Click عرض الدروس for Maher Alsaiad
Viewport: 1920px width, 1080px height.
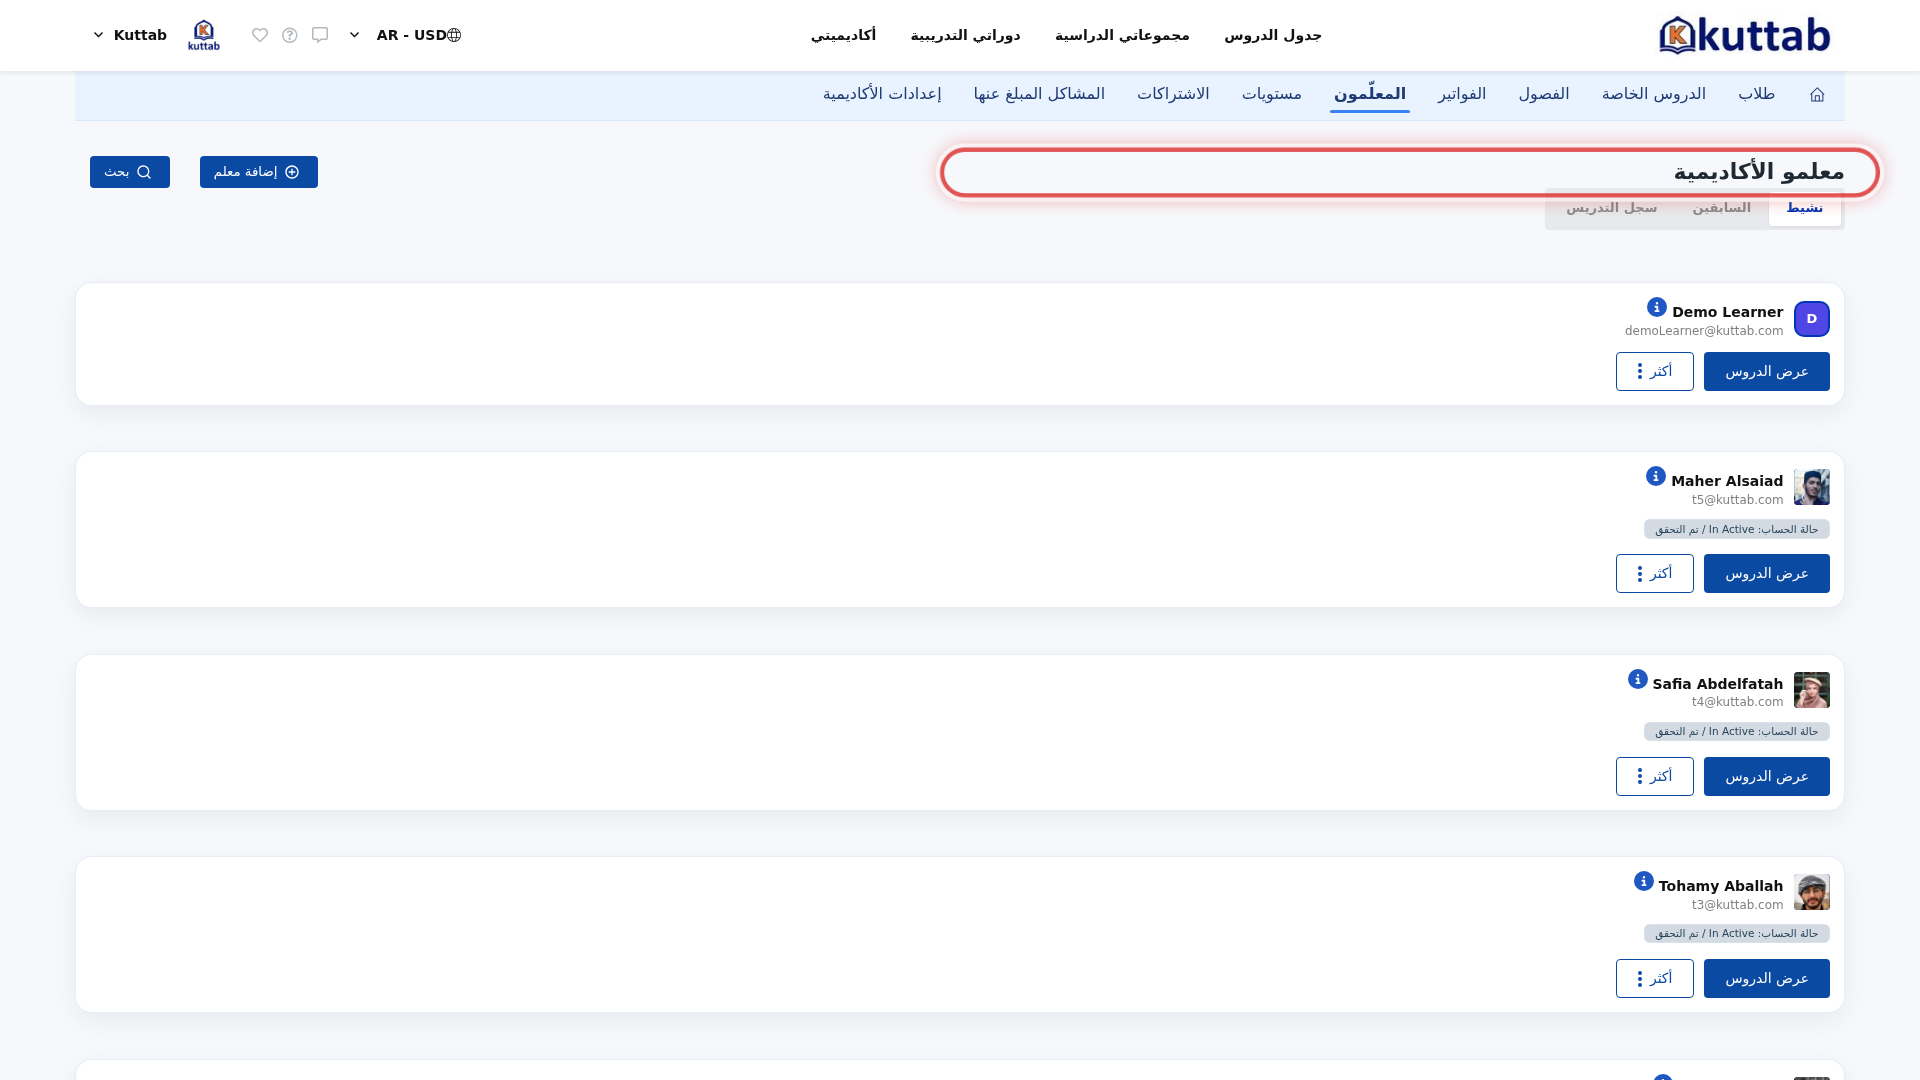point(1767,573)
